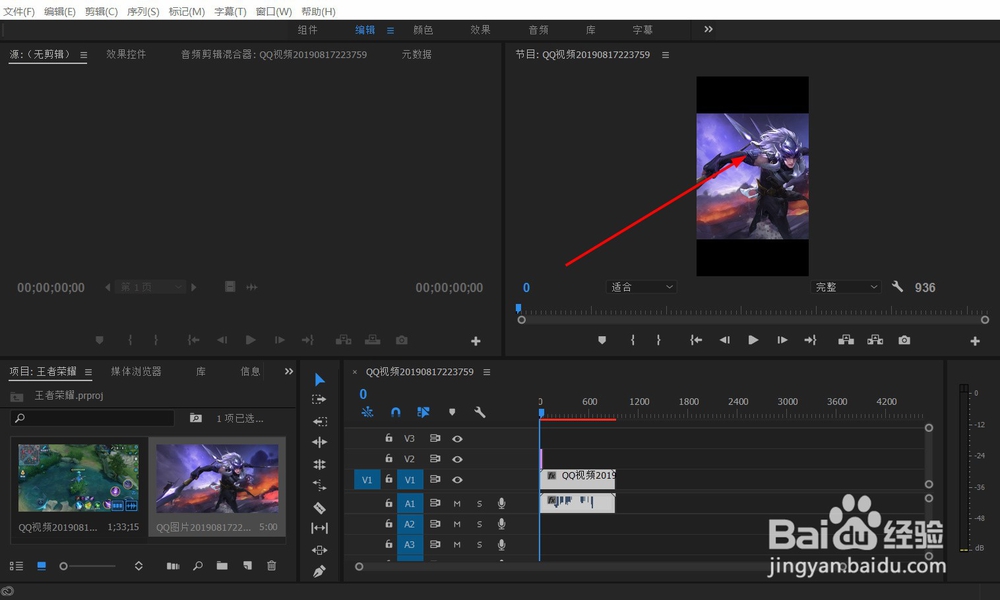
Task: Toggle V2 track output eye
Action: point(457,459)
